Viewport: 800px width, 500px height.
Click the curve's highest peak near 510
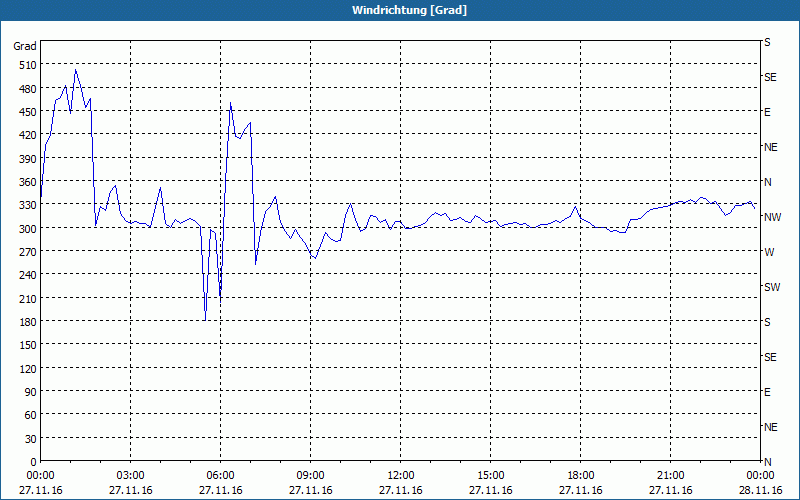[76, 70]
